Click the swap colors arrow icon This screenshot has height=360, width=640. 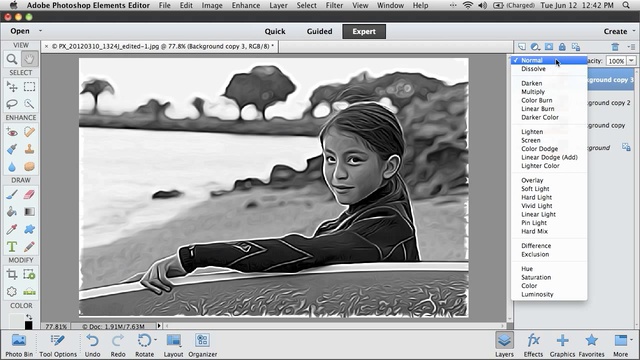[29, 317]
